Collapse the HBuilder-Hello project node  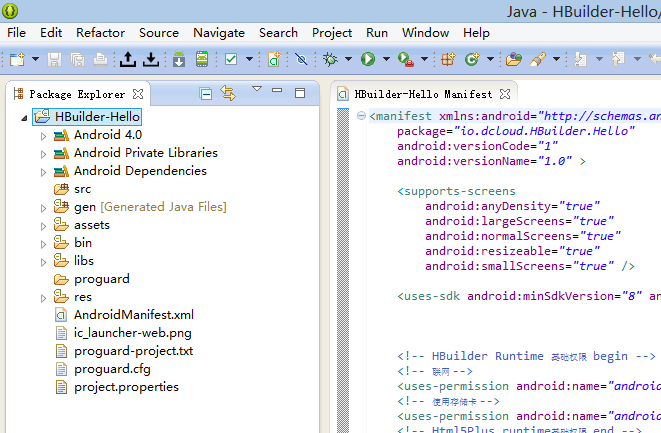tap(24, 118)
